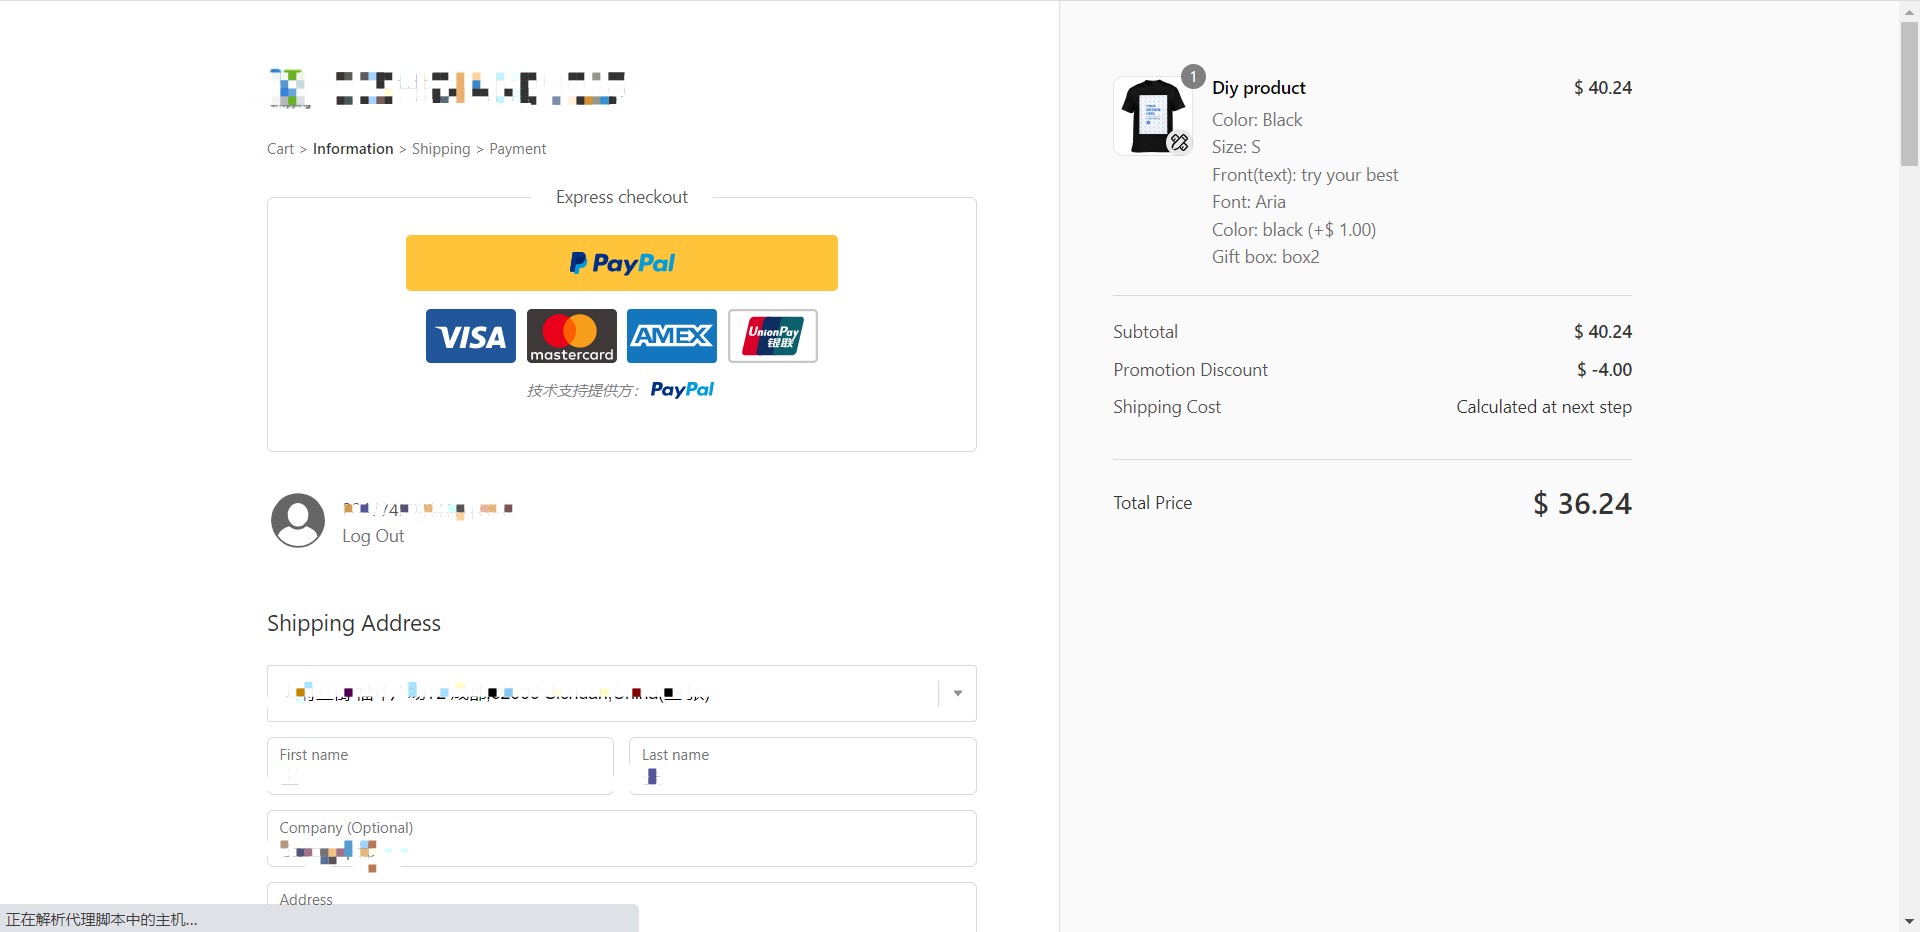Click the 'Subtotal' label
The height and width of the screenshot is (932, 1920).
[x=1145, y=332]
